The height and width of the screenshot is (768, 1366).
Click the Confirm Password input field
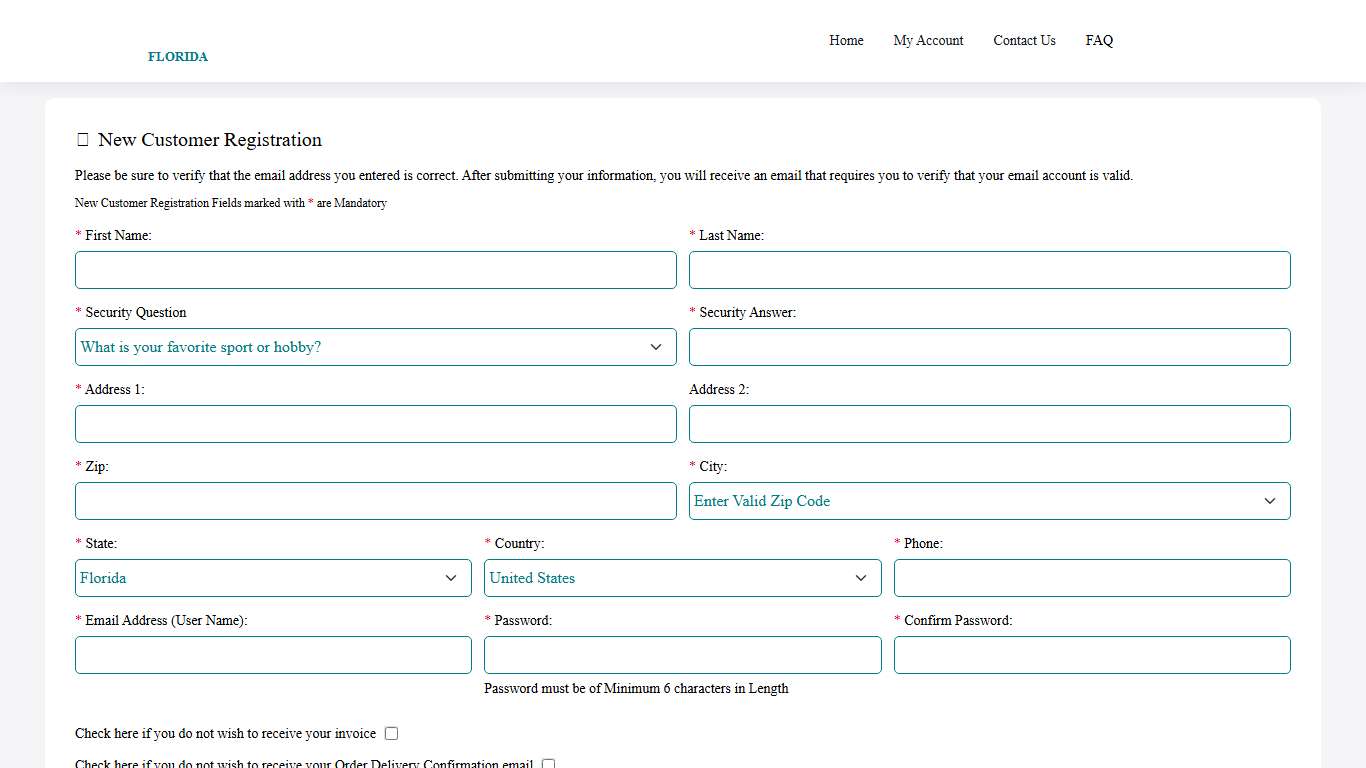1091,655
